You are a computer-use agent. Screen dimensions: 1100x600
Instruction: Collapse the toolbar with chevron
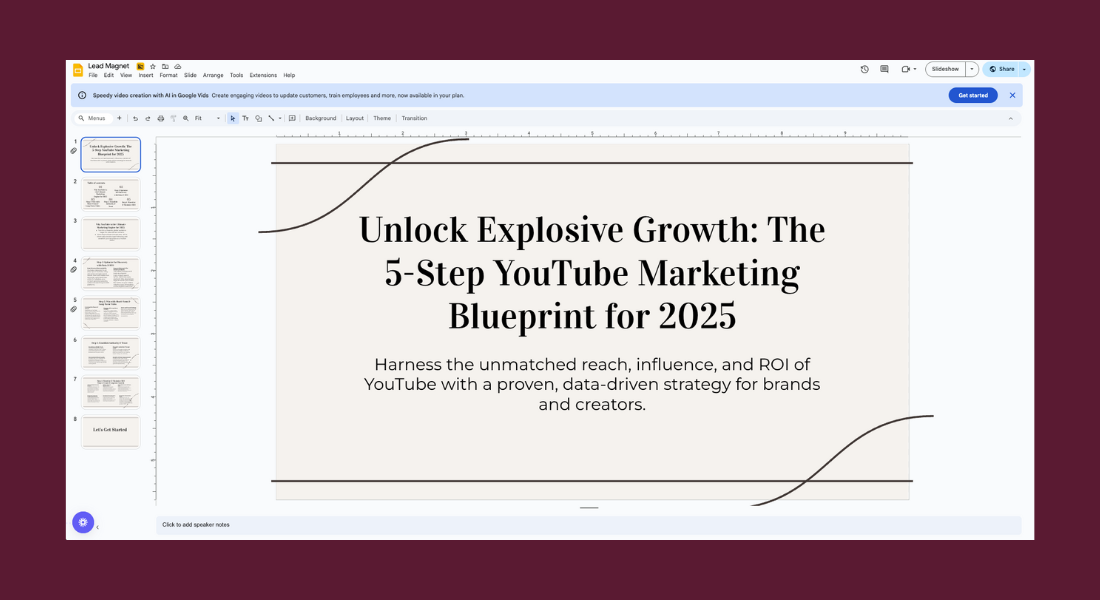click(1010, 119)
